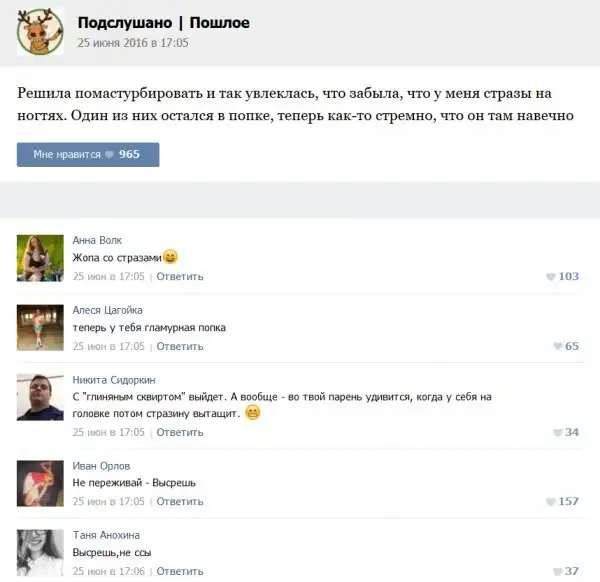Image resolution: width=600 pixels, height=582 pixels.
Task: Click Ответить under Алеся Цагойка's comment
Action: click(180, 346)
